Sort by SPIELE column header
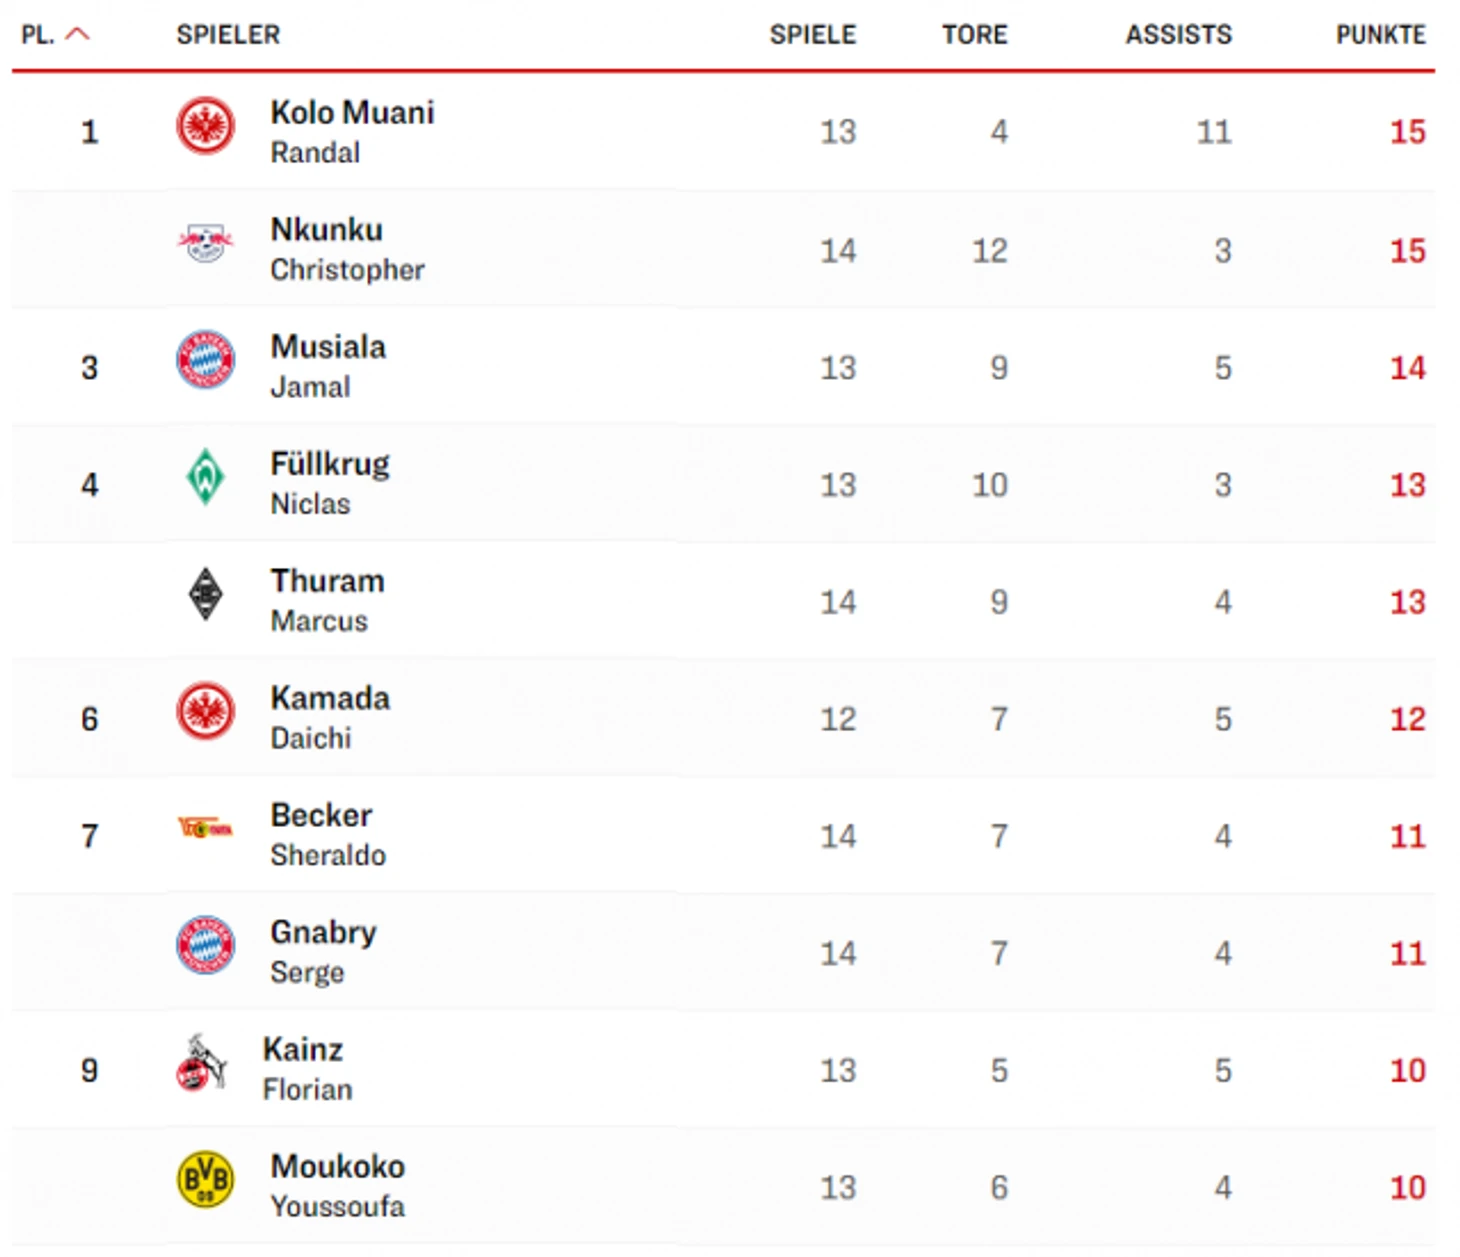 pyautogui.click(x=812, y=35)
